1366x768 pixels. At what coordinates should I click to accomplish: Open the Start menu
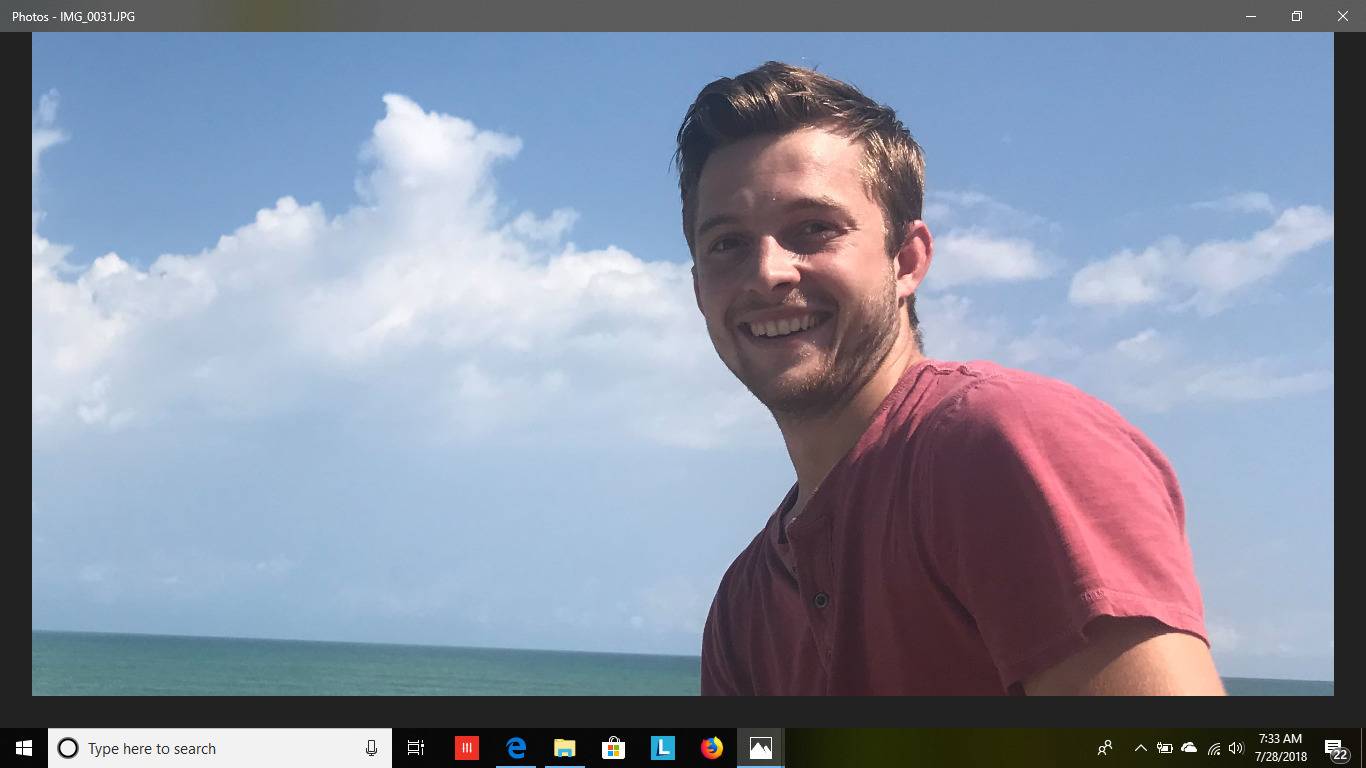tap(22, 747)
